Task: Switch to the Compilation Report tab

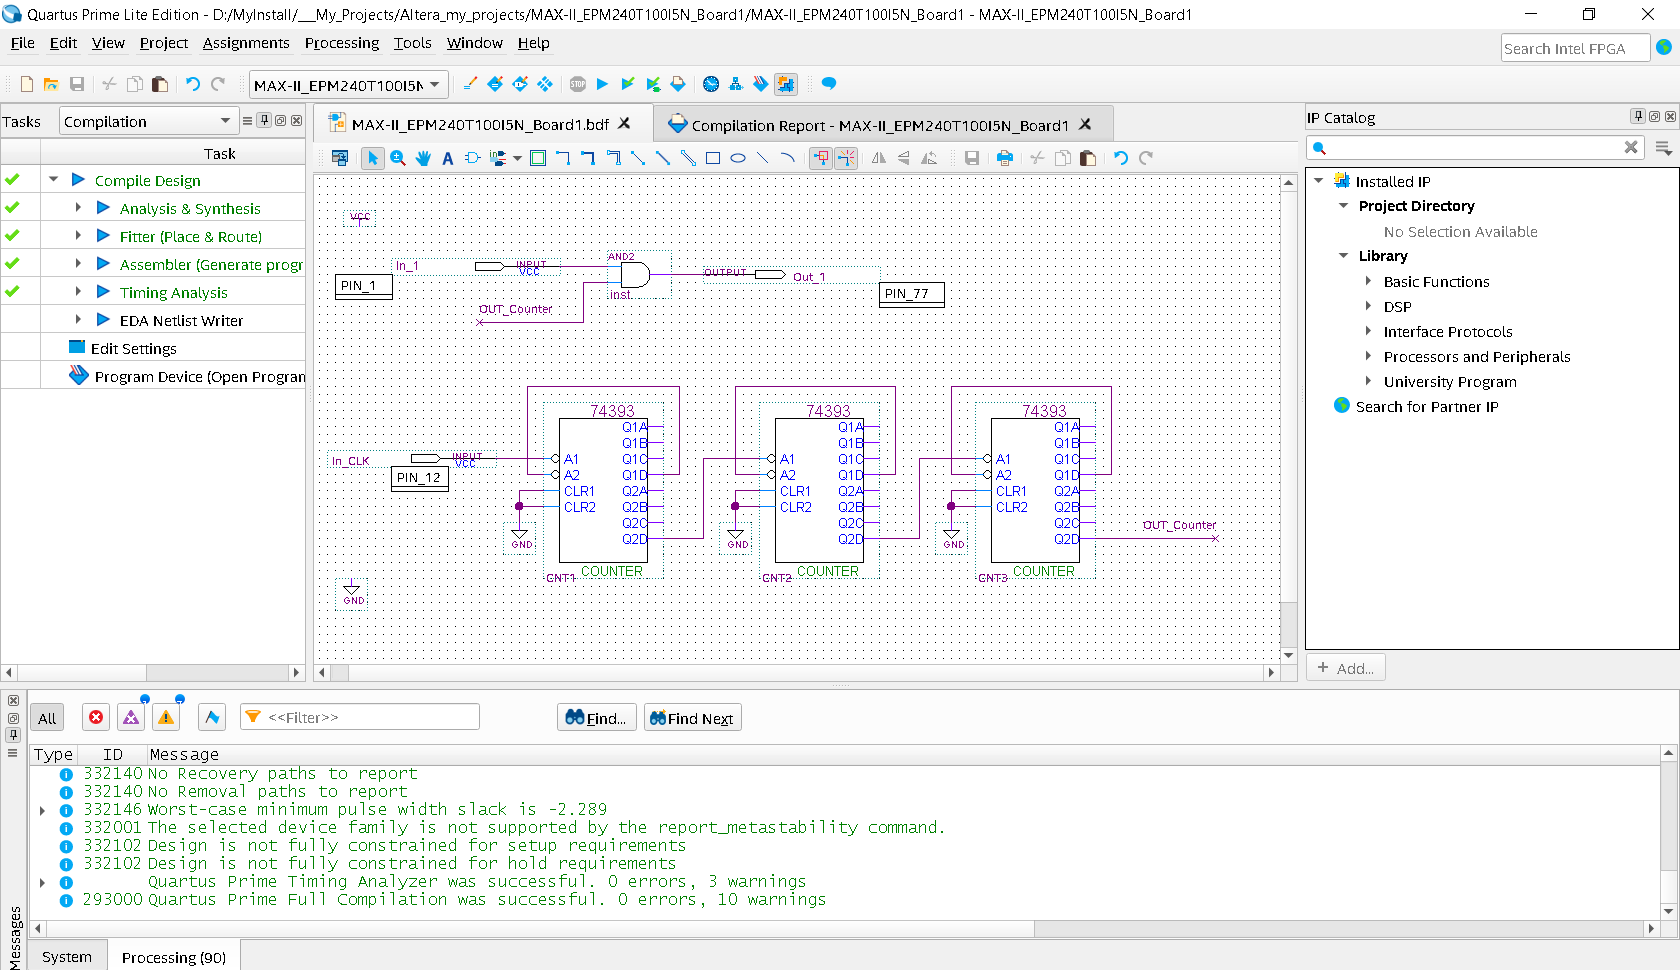Action: [x=880, y=125]
